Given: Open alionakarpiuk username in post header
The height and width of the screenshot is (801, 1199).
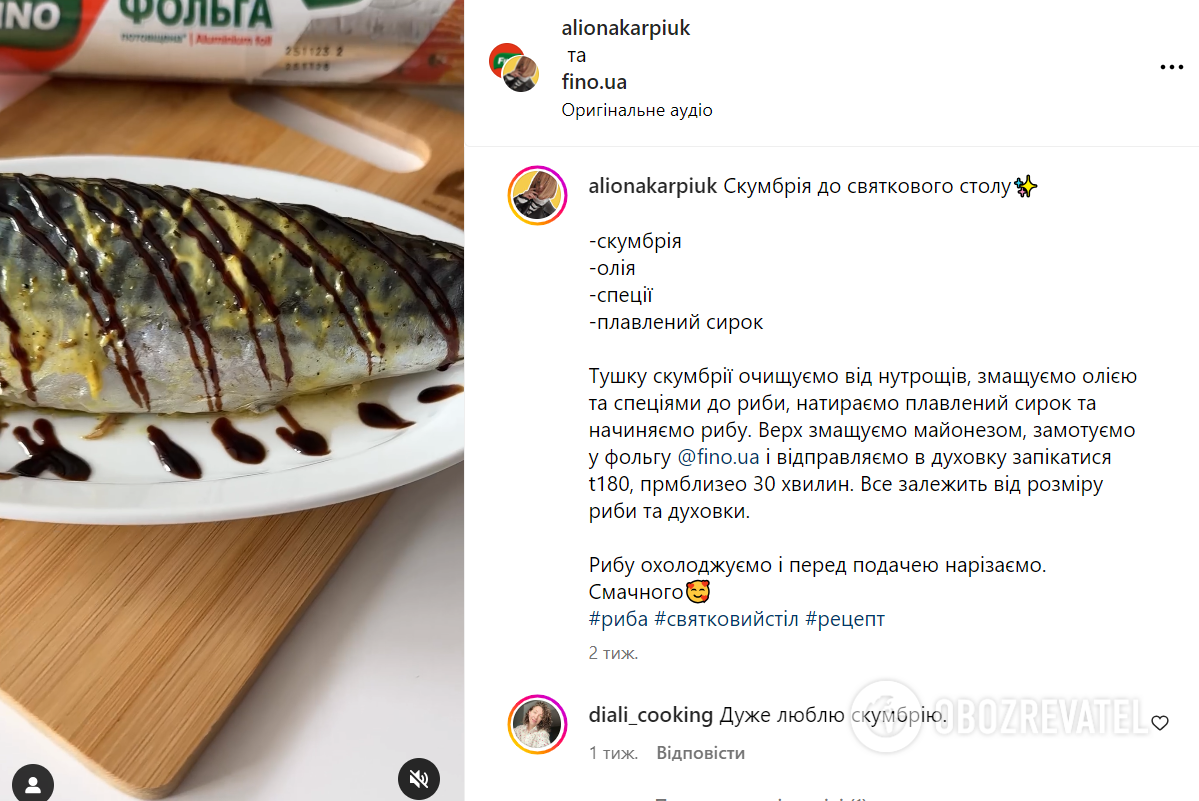Looking at the screenshot, I should [x=625, y=28].
